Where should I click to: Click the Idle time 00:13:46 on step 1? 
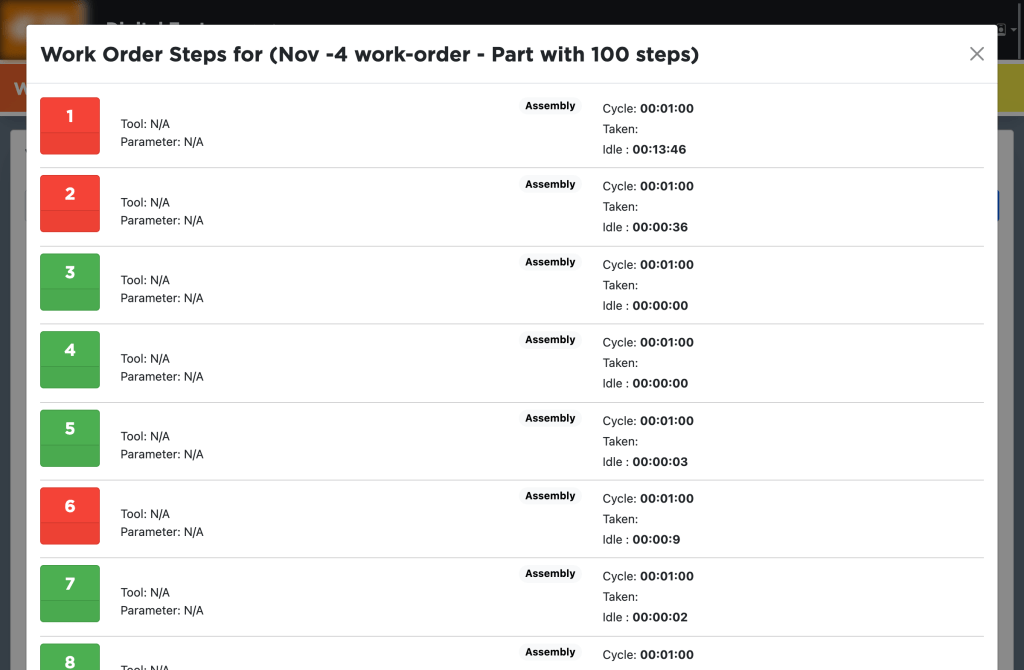coord(646,149)
